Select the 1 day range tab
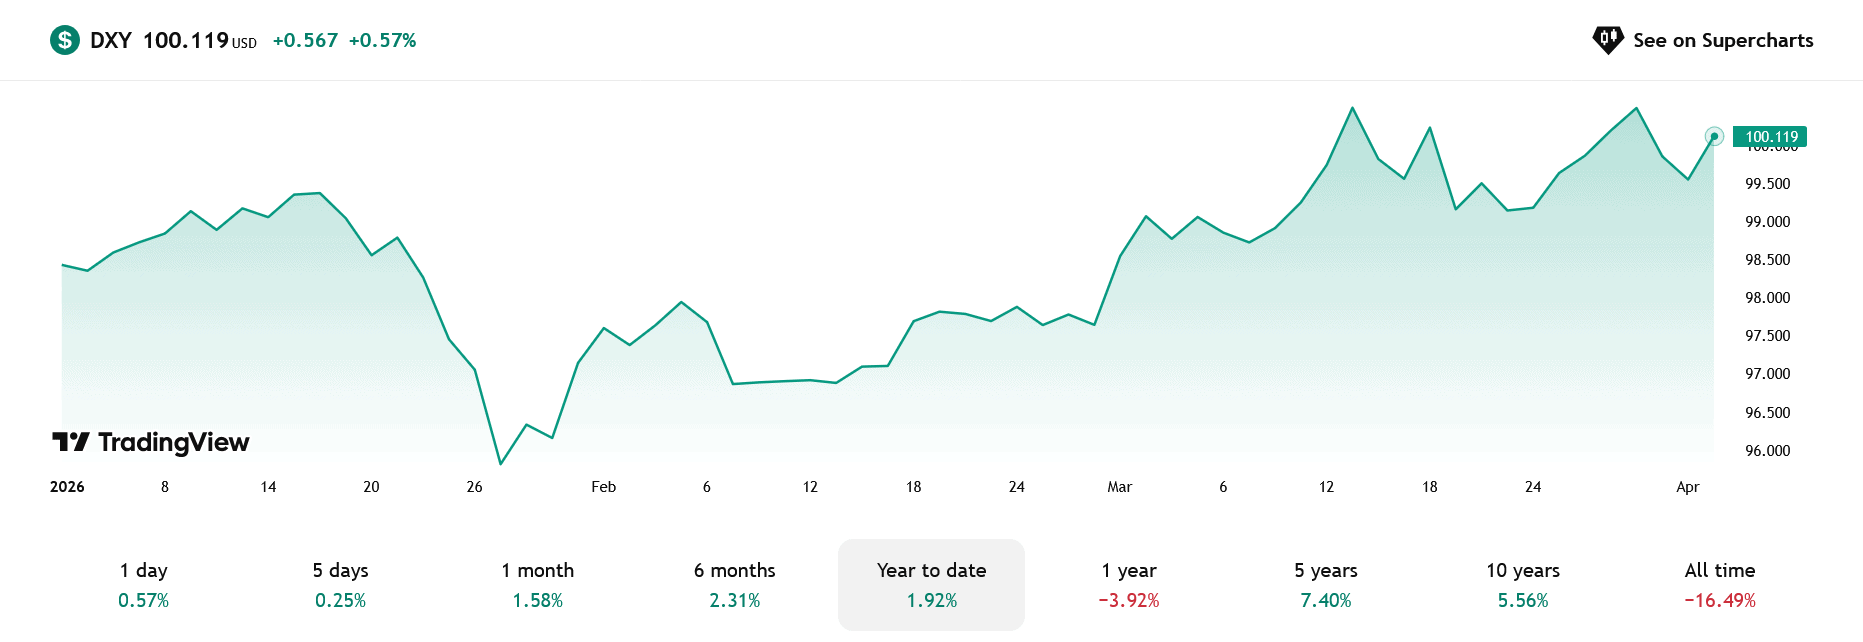The width and height of the screenshot is (1863, 642). tap(144, 585)
